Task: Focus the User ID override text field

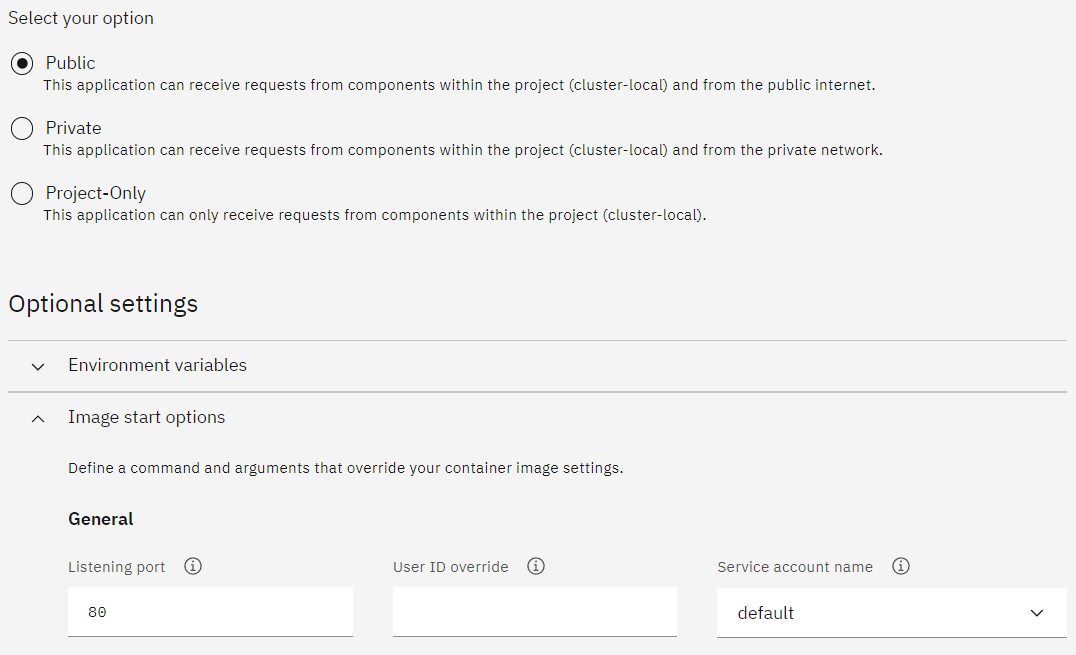Action: pyautogui.click(x=534, y=611)
